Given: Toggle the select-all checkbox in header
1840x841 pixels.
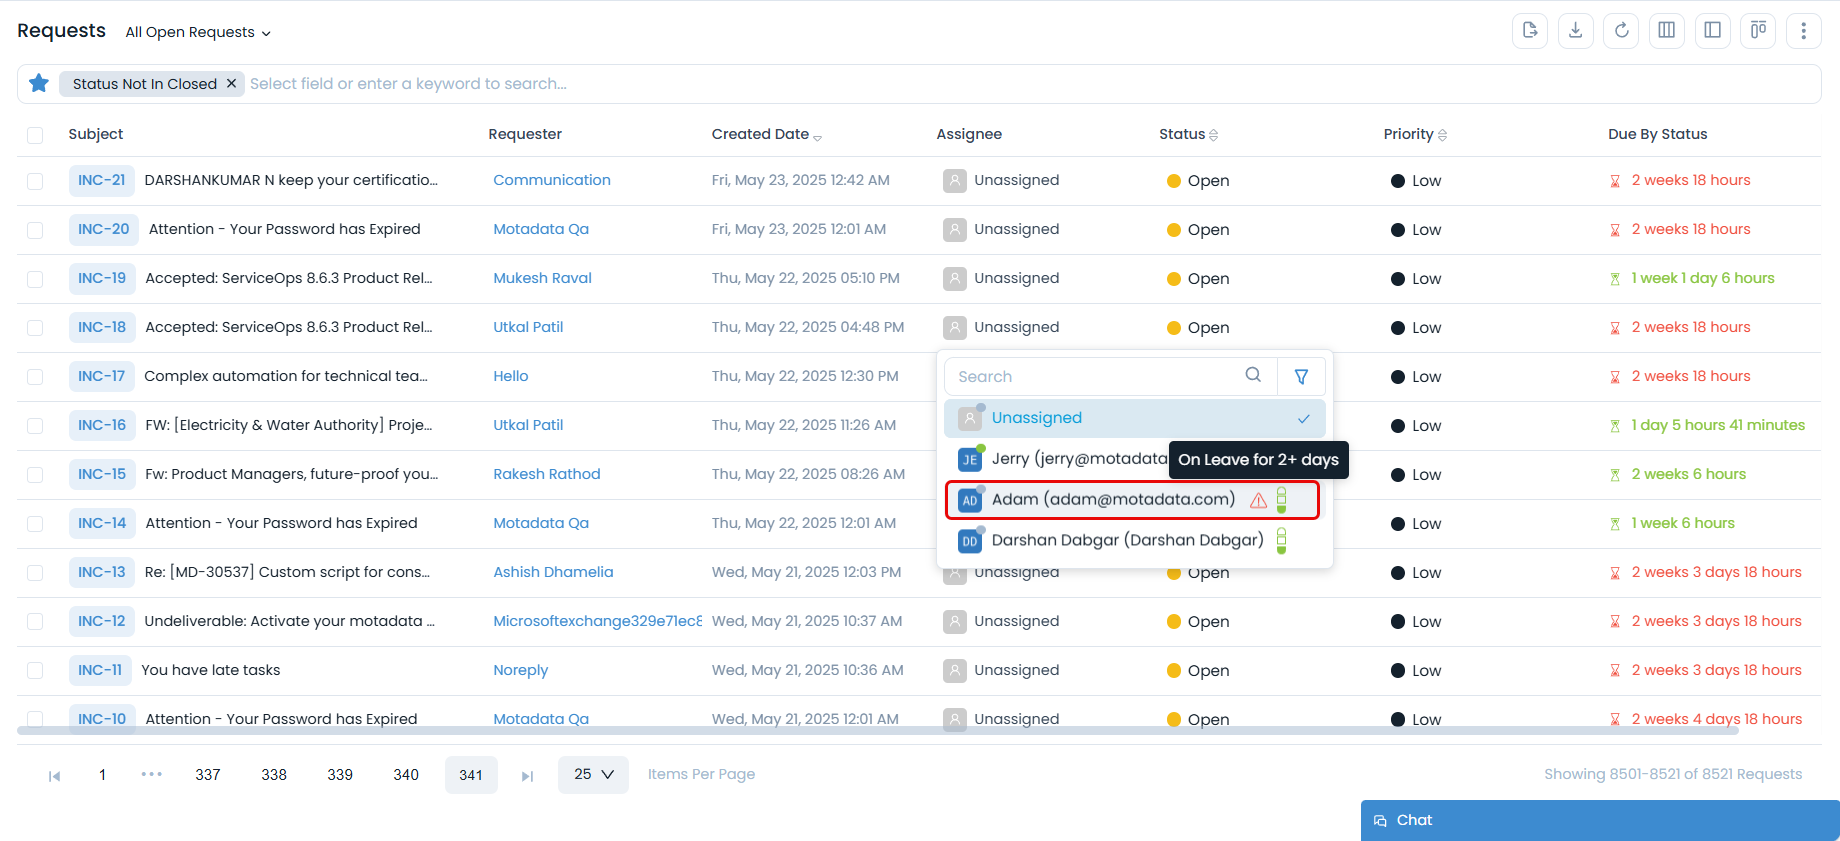Looking at the screenshot, I should [35, 135].
